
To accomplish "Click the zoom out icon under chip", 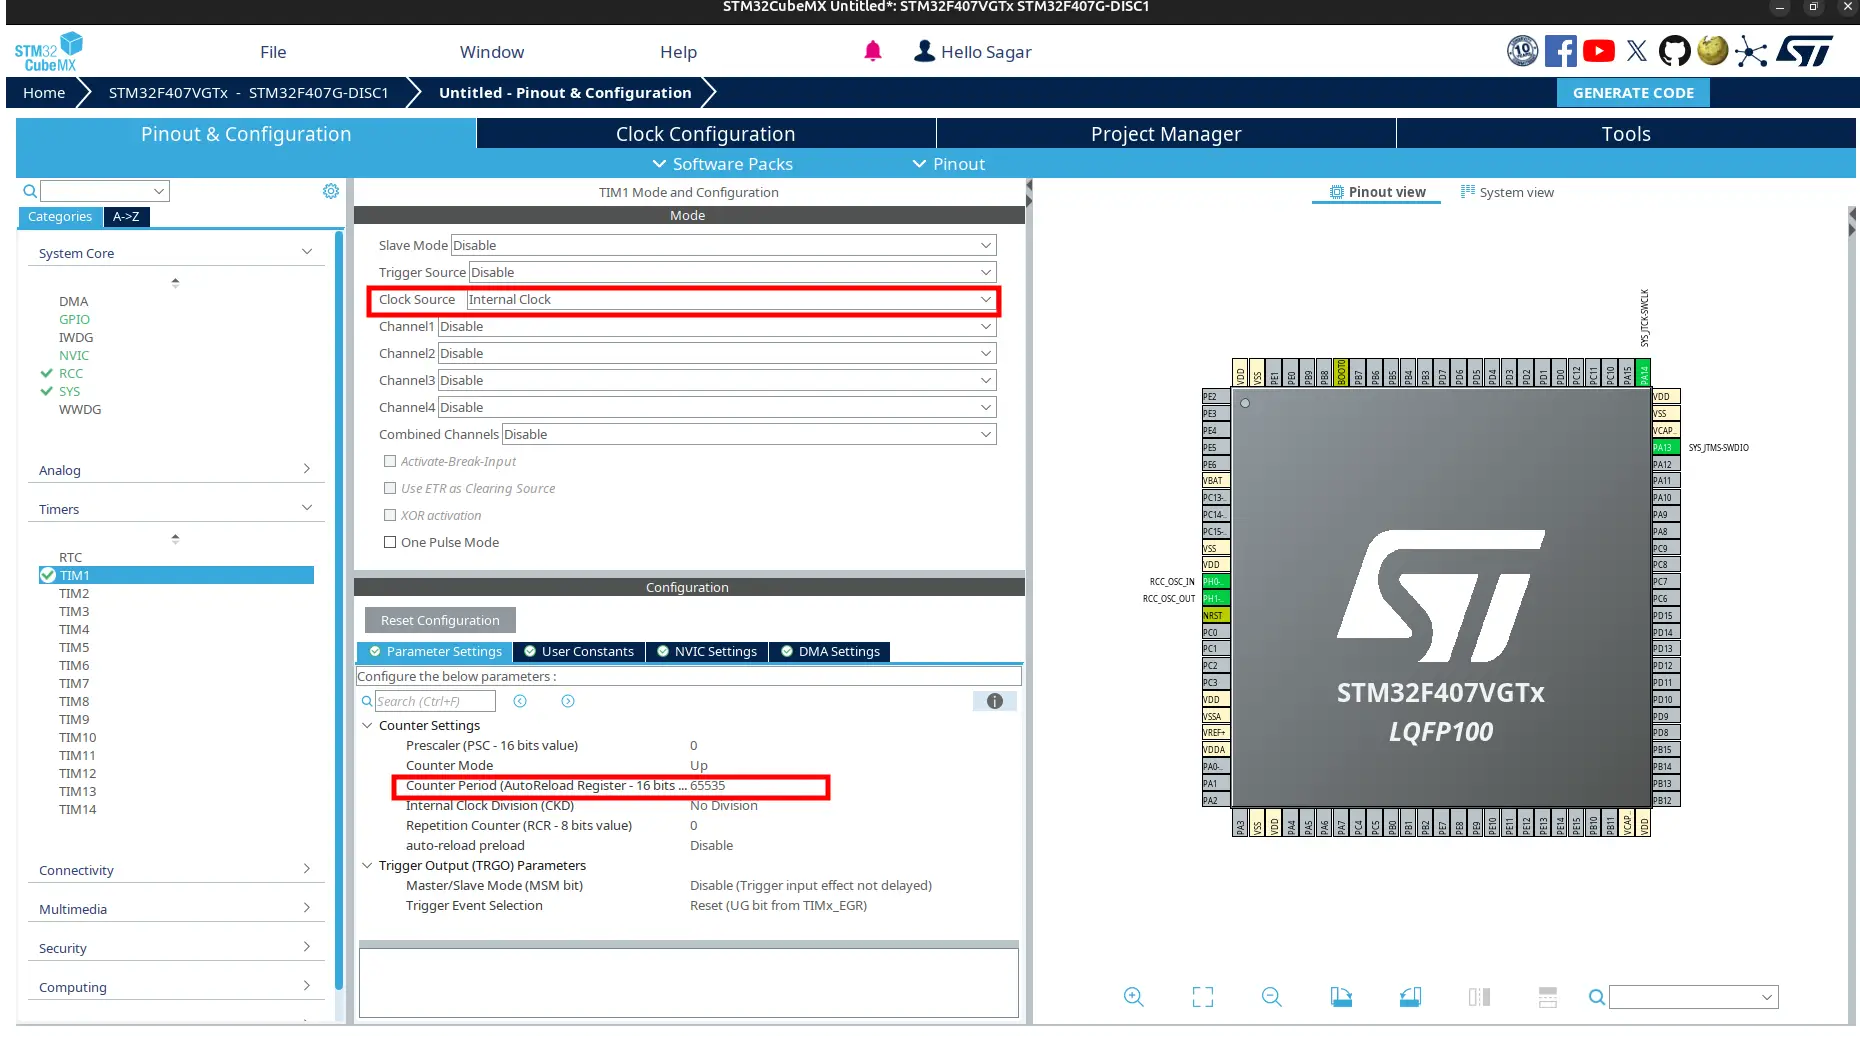I will coord(1272,997).
